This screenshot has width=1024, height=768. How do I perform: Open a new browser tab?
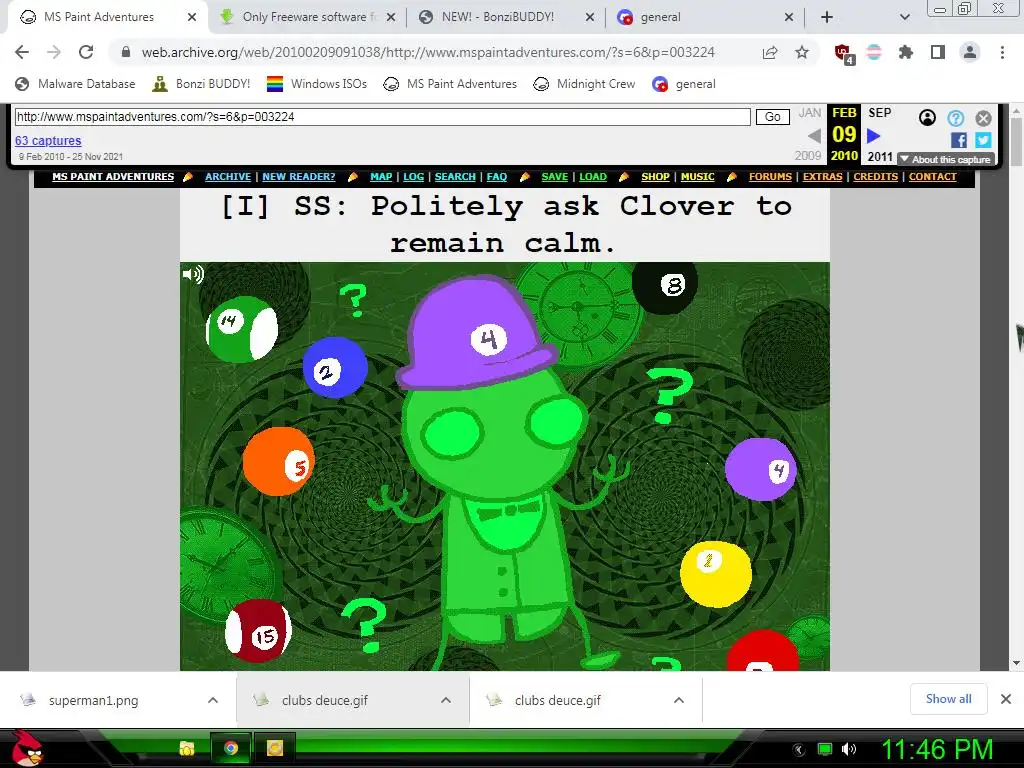tap(827, 17)
